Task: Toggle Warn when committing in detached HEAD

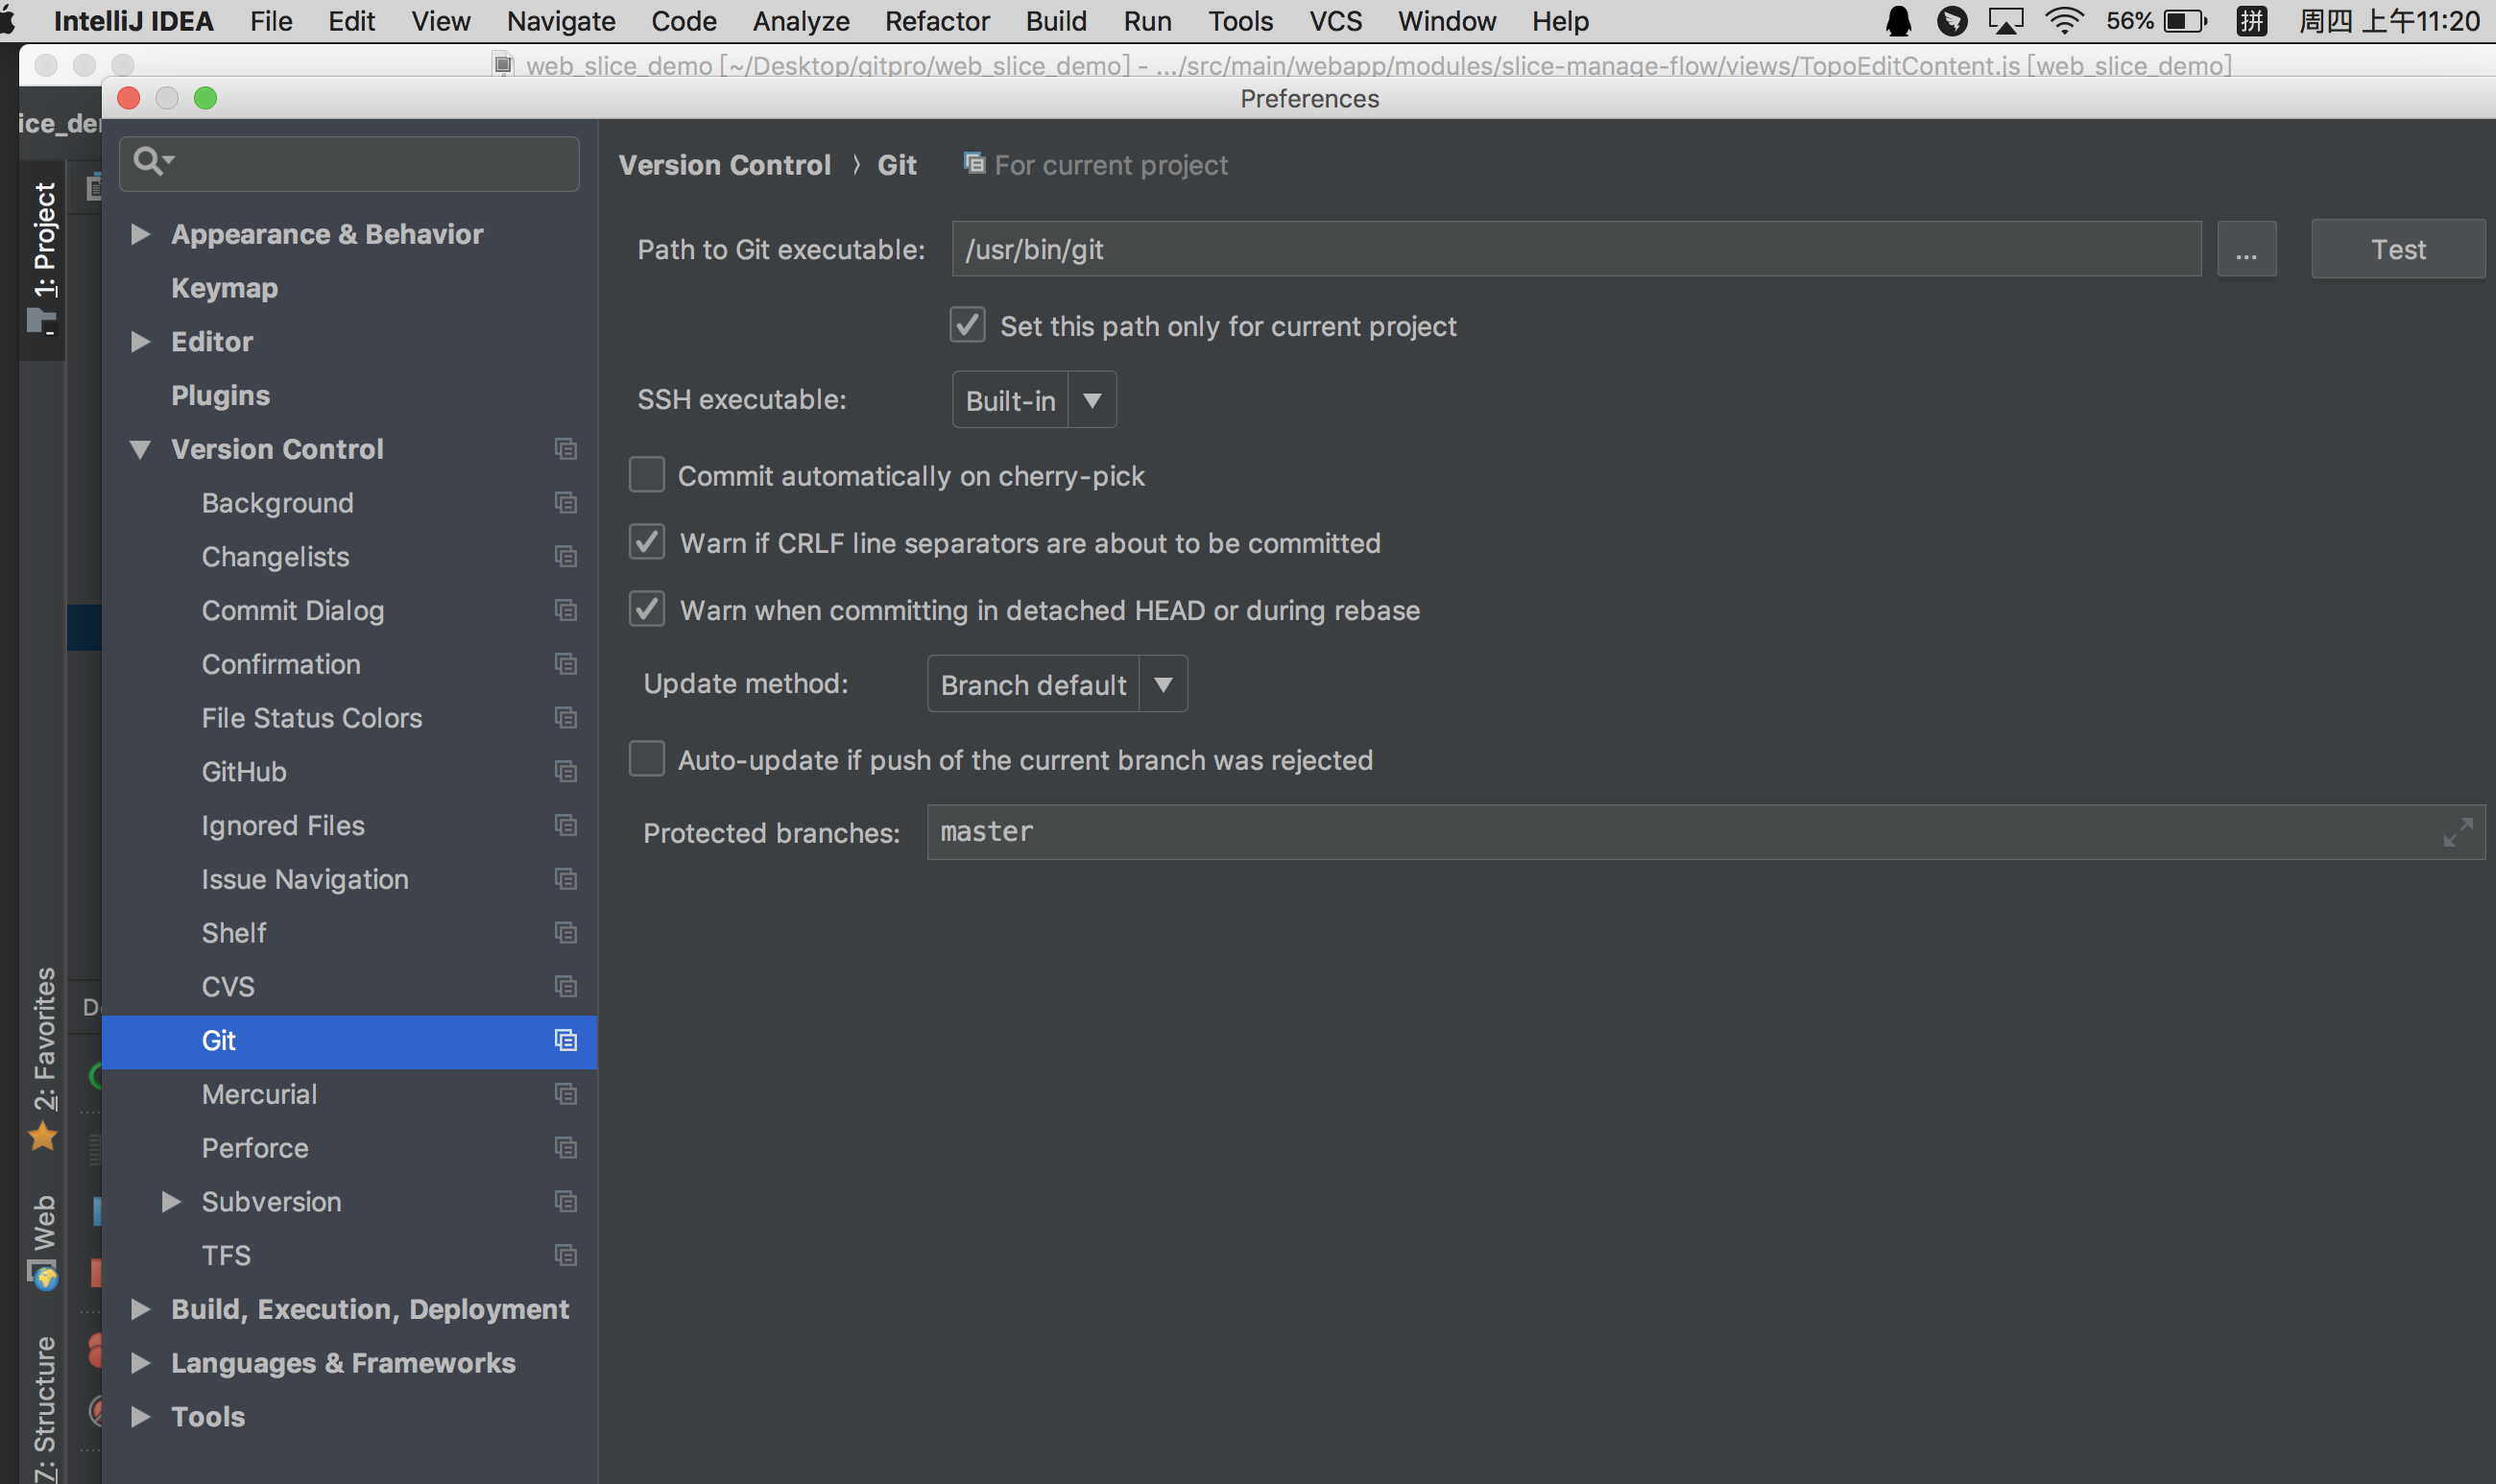Action: (647, 610)
